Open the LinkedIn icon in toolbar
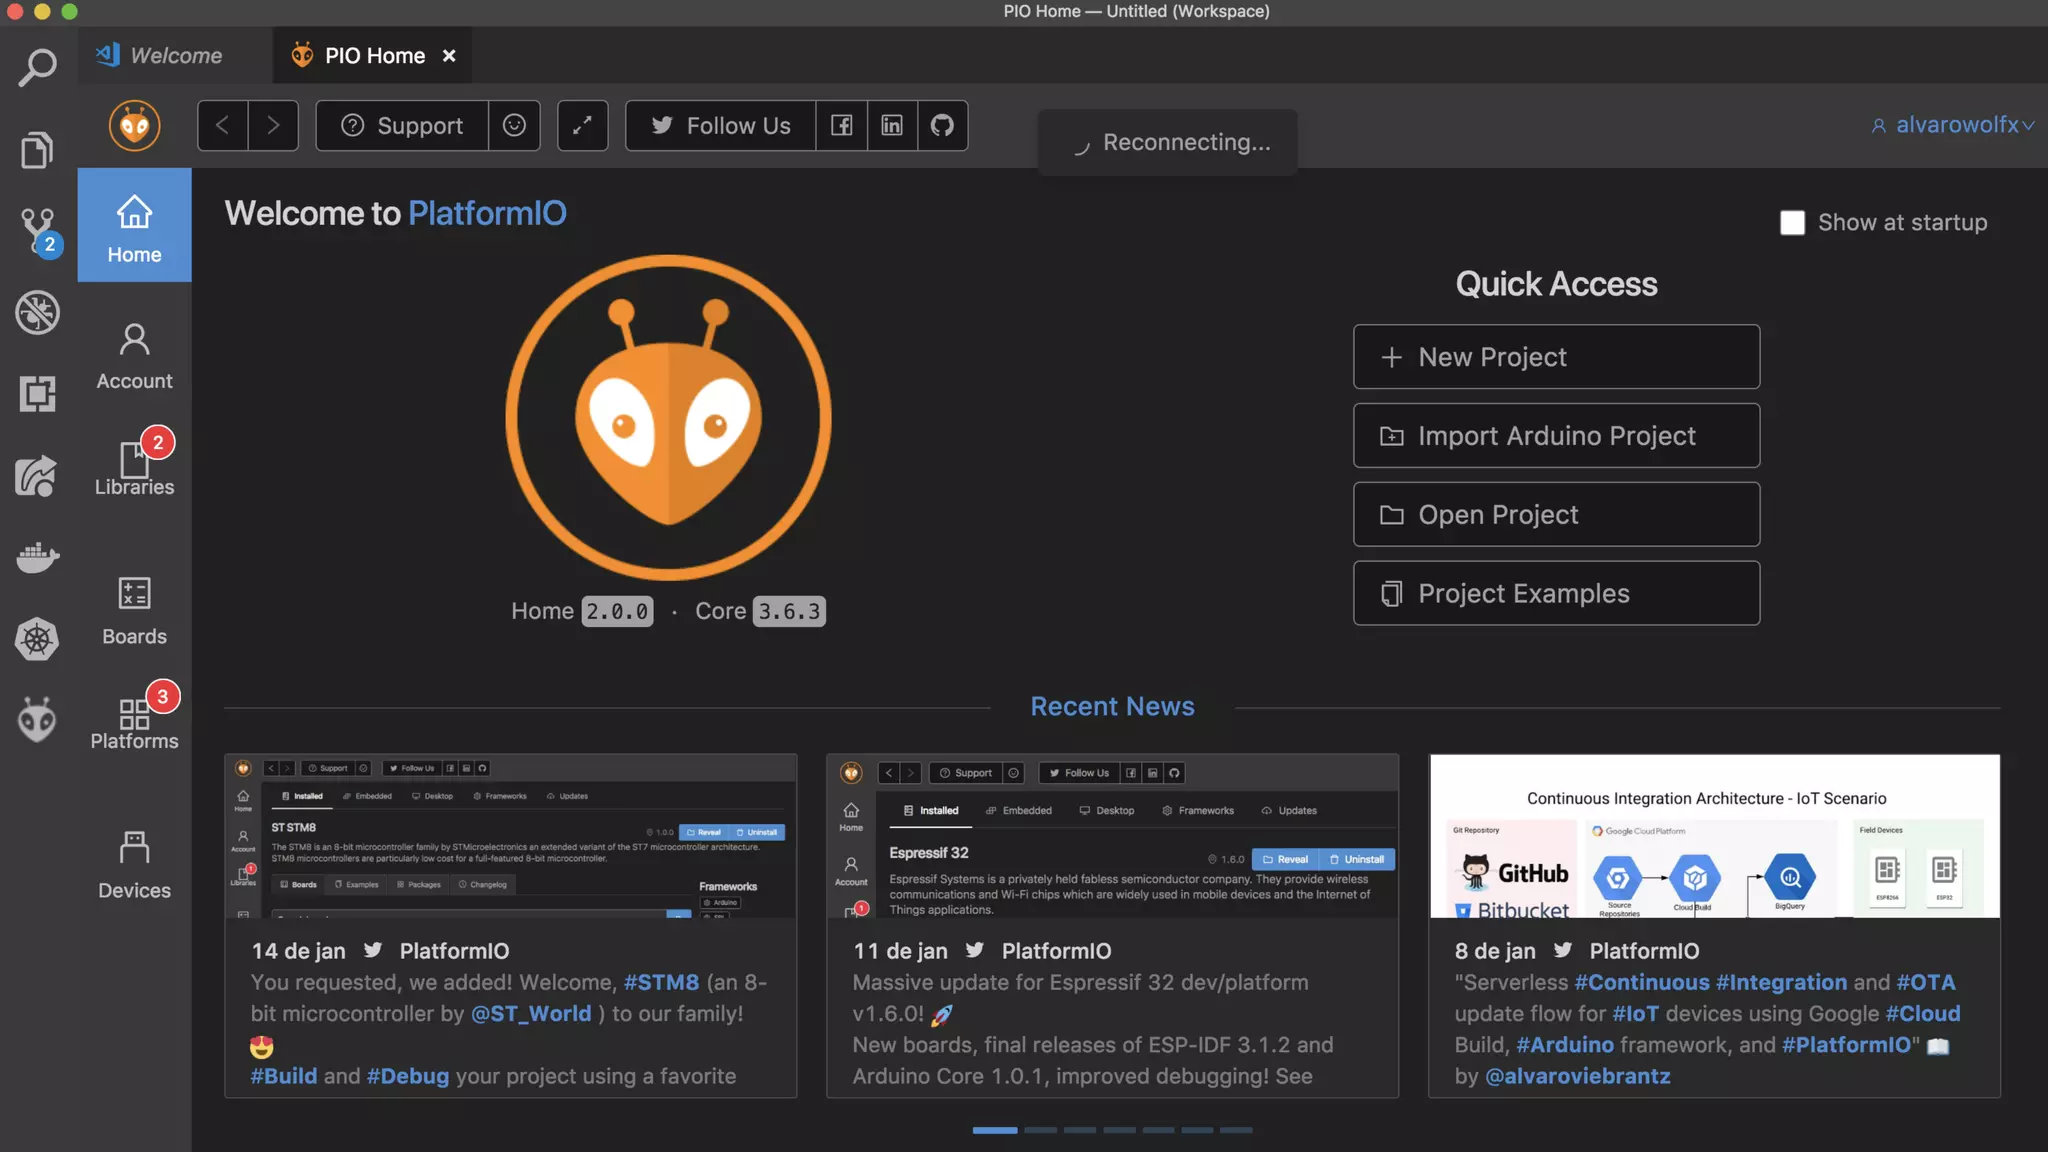 point(891,125)
